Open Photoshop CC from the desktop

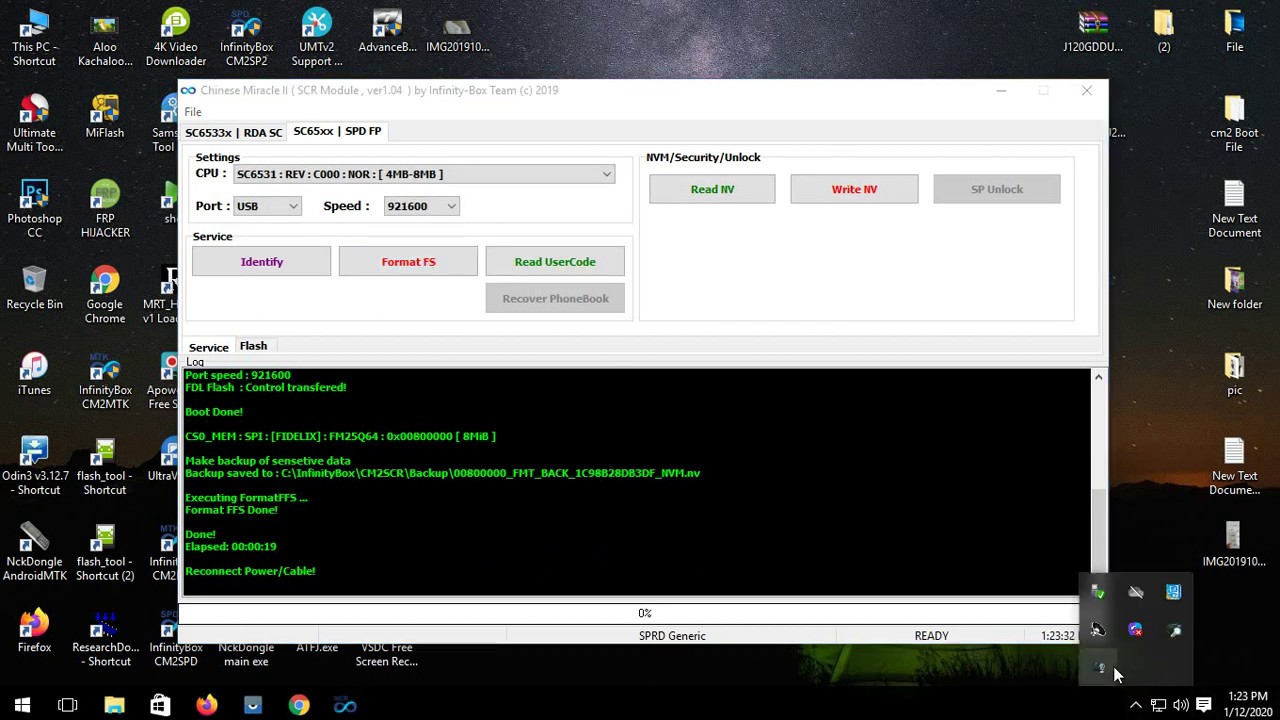[x=34, y=210]
